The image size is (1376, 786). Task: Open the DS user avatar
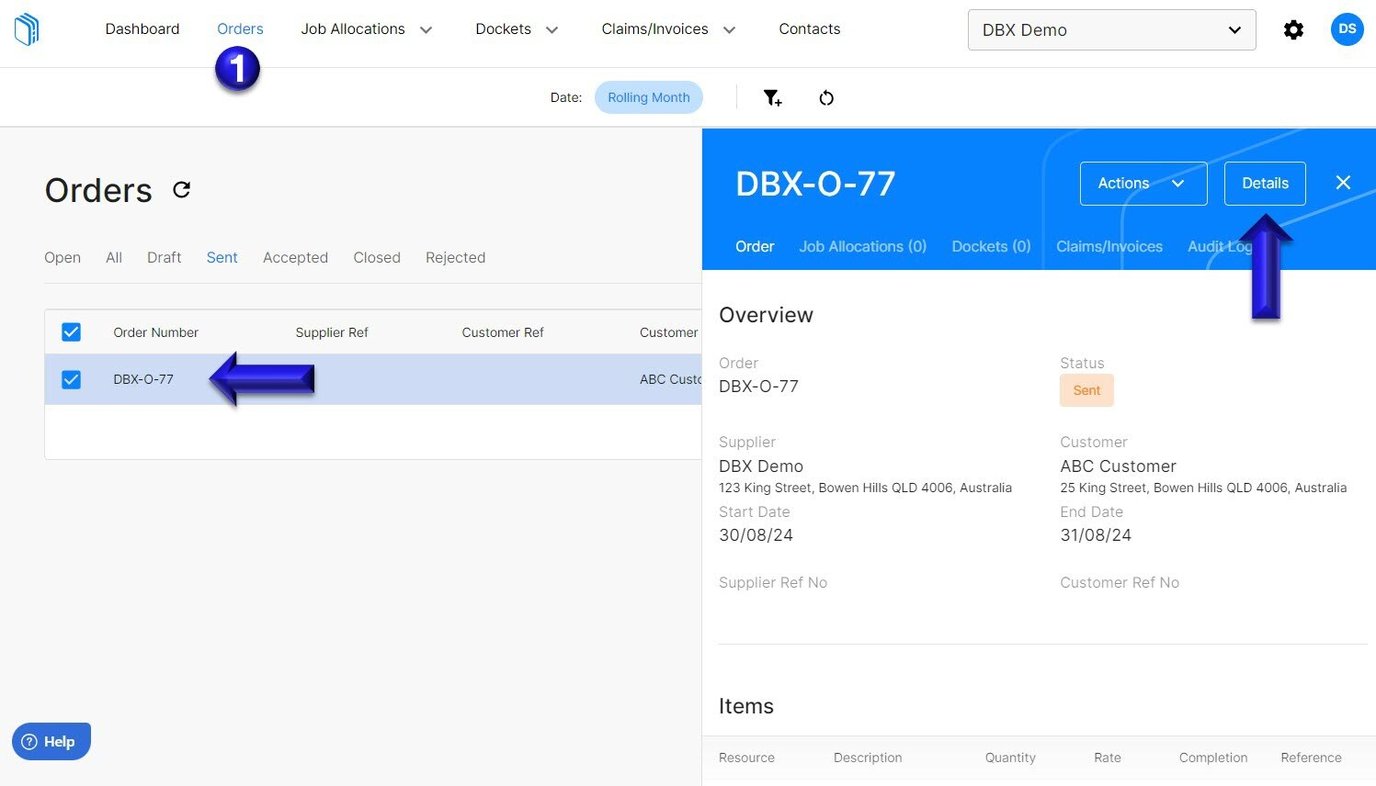[x=1347, y=29]
